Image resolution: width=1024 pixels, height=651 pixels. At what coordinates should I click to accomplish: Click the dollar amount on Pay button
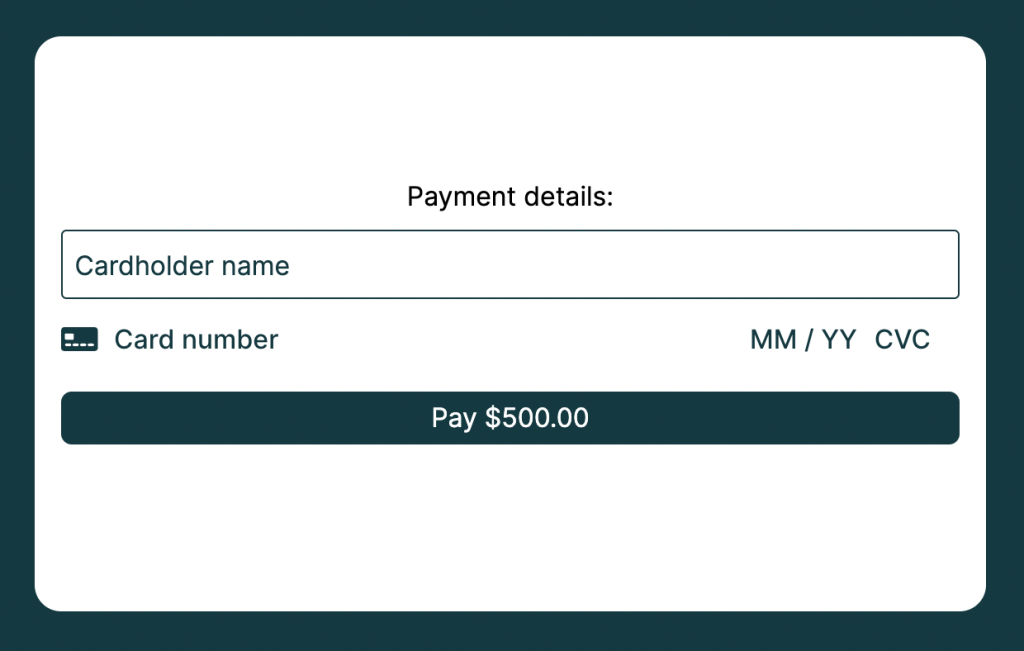pyautogui.click(x=537, y=418)
